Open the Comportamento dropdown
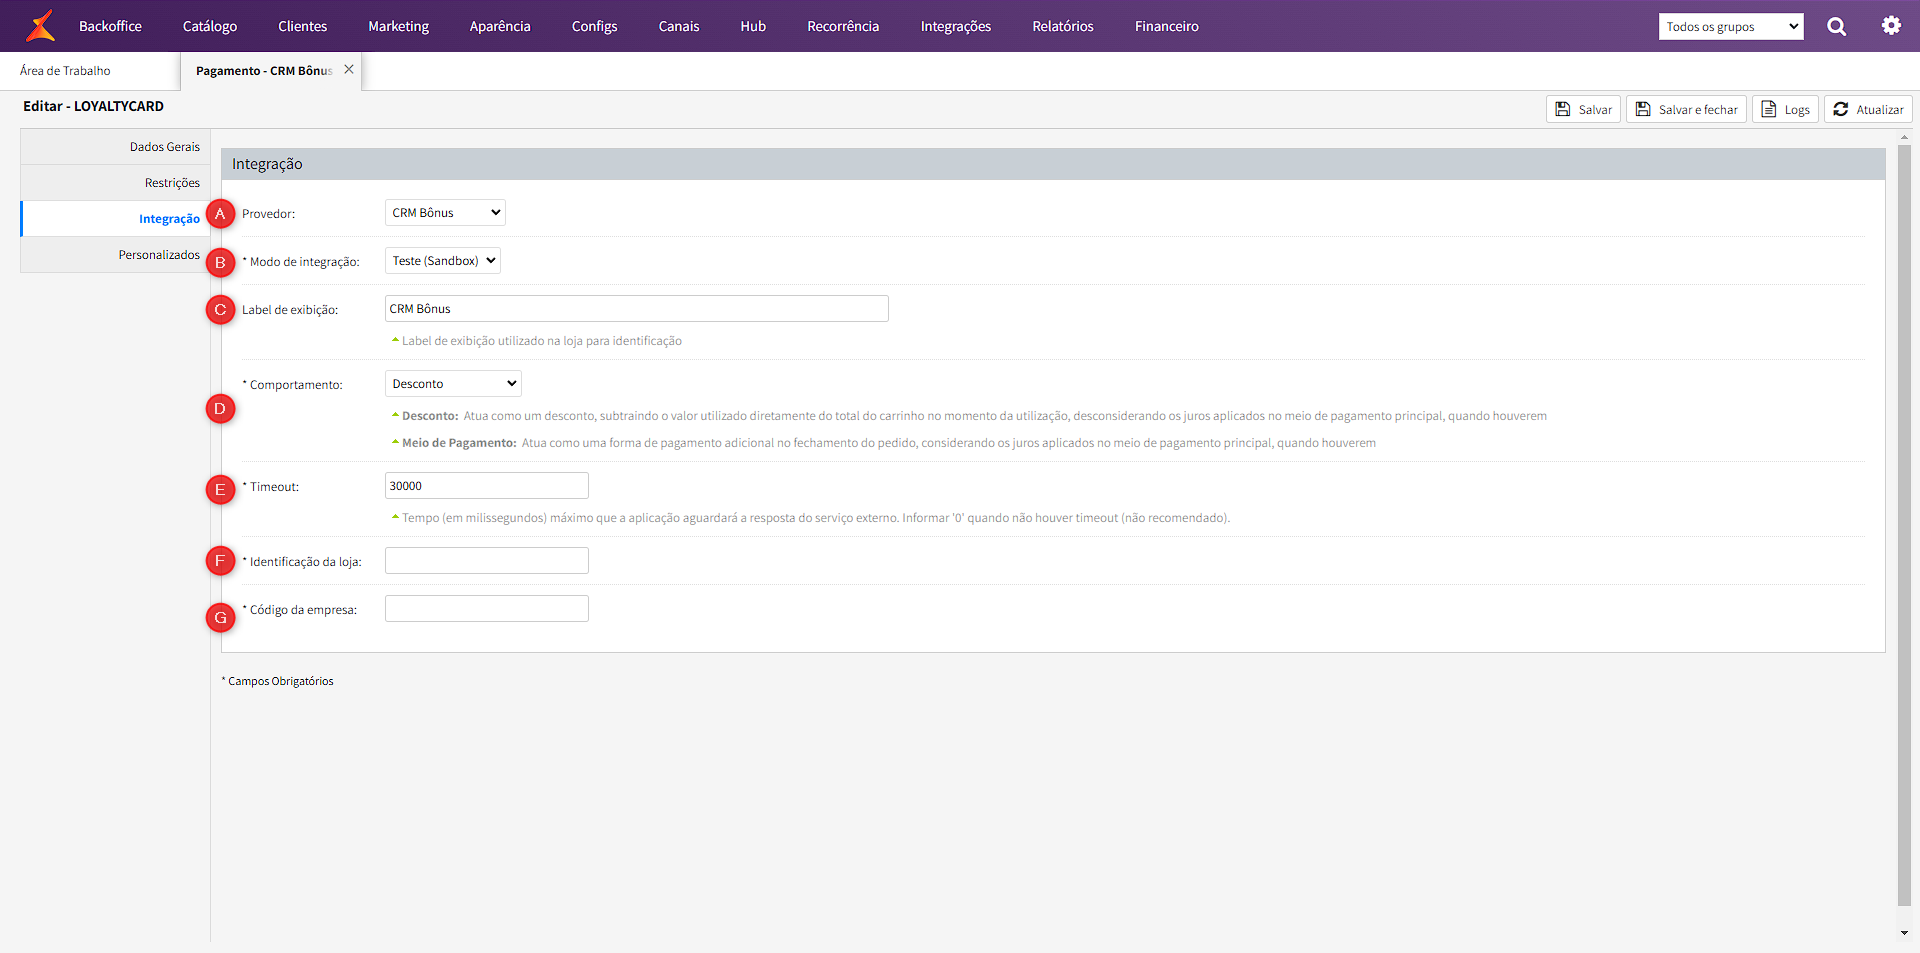The width and height of the screenshot is (1920, 953). point(453,384)
